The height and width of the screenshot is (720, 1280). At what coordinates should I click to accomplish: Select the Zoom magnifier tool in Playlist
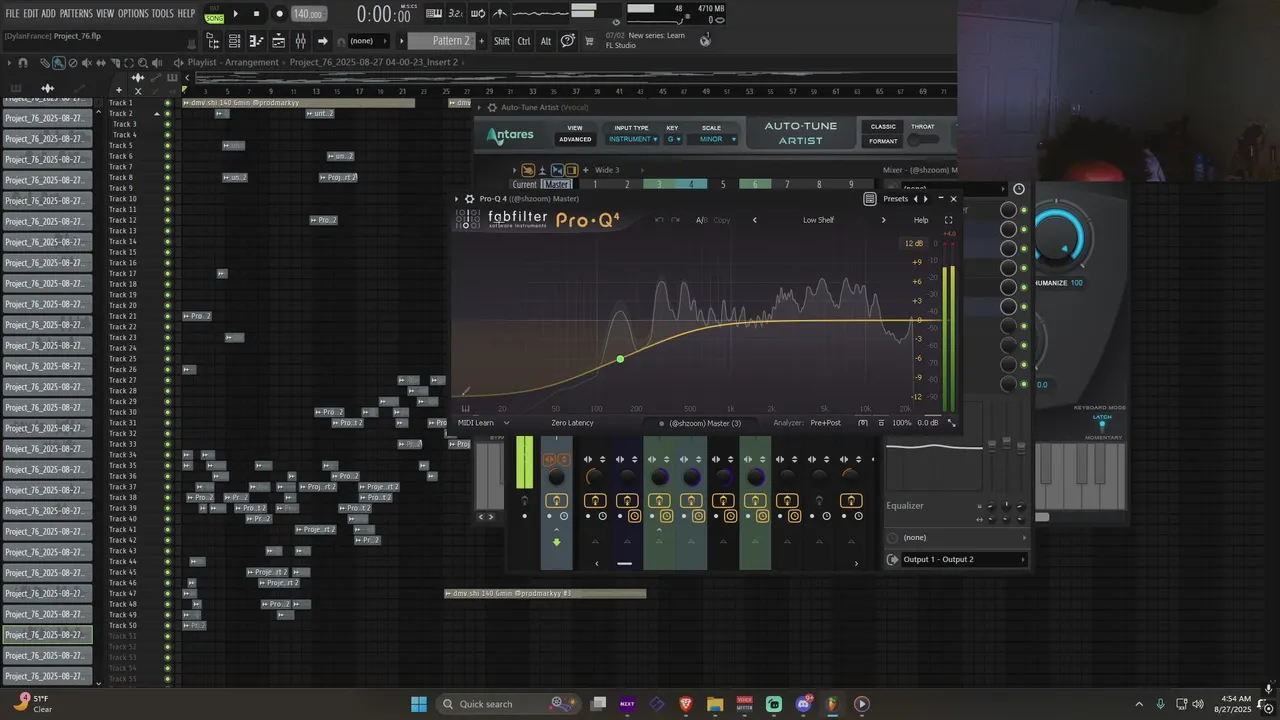[x=141, y=62]
